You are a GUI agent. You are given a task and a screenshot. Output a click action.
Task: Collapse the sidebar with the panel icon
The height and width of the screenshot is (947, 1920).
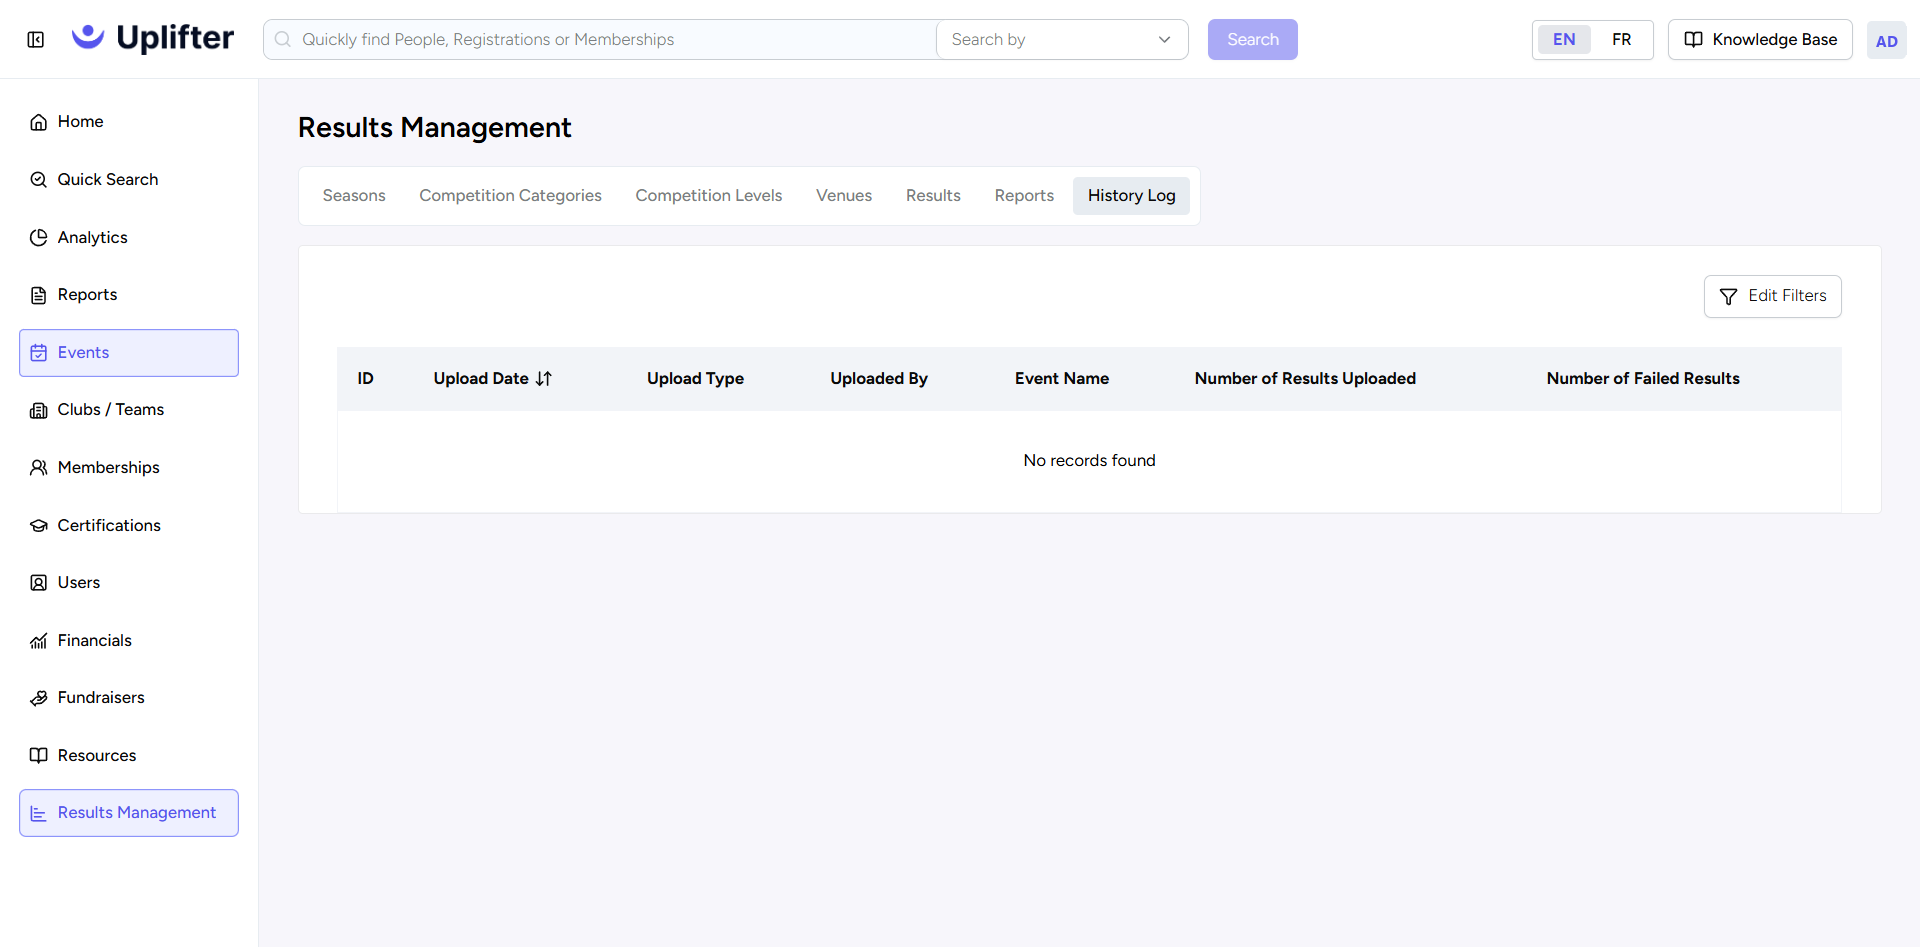[36, 40]
